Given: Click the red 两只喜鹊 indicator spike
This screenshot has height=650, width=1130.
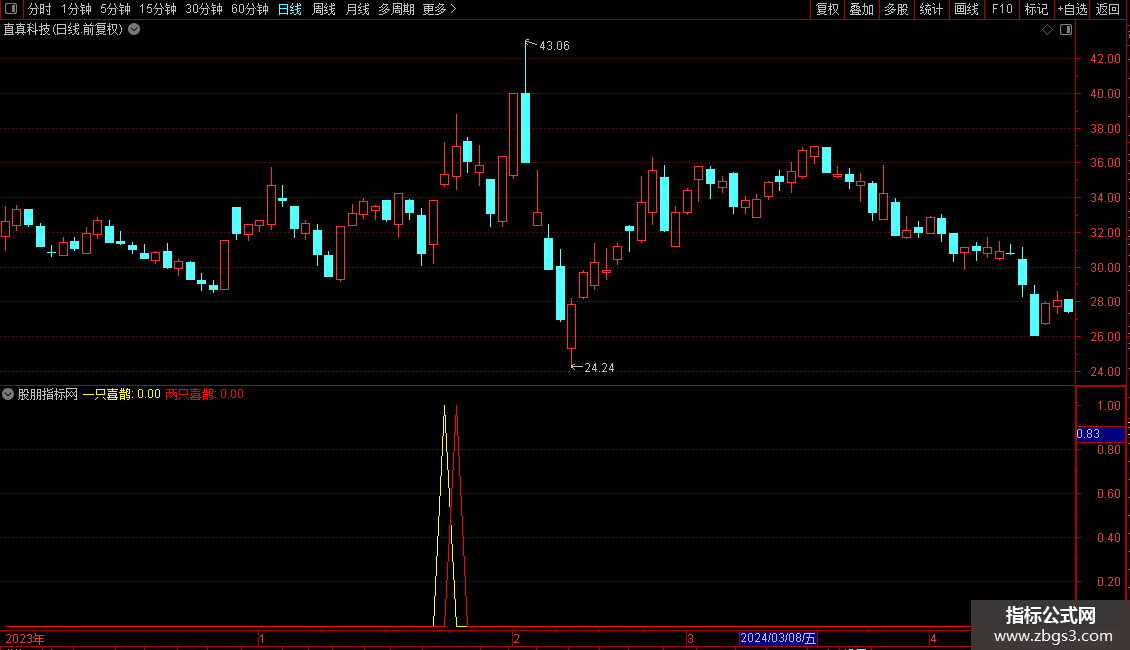Looking at the screenshot, I should [x=456, y=515].
